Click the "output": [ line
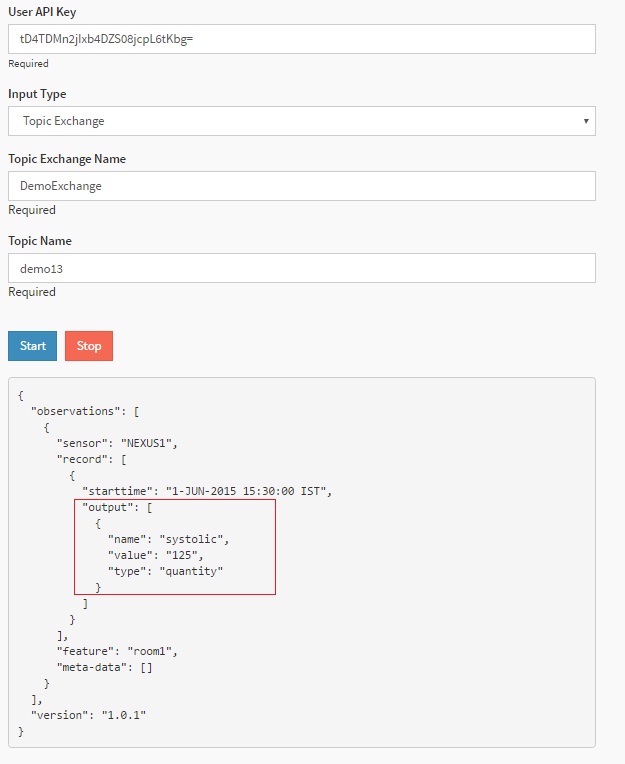This screenshot has width=625, height=764. pyautogui.click(x=117, y=507)
